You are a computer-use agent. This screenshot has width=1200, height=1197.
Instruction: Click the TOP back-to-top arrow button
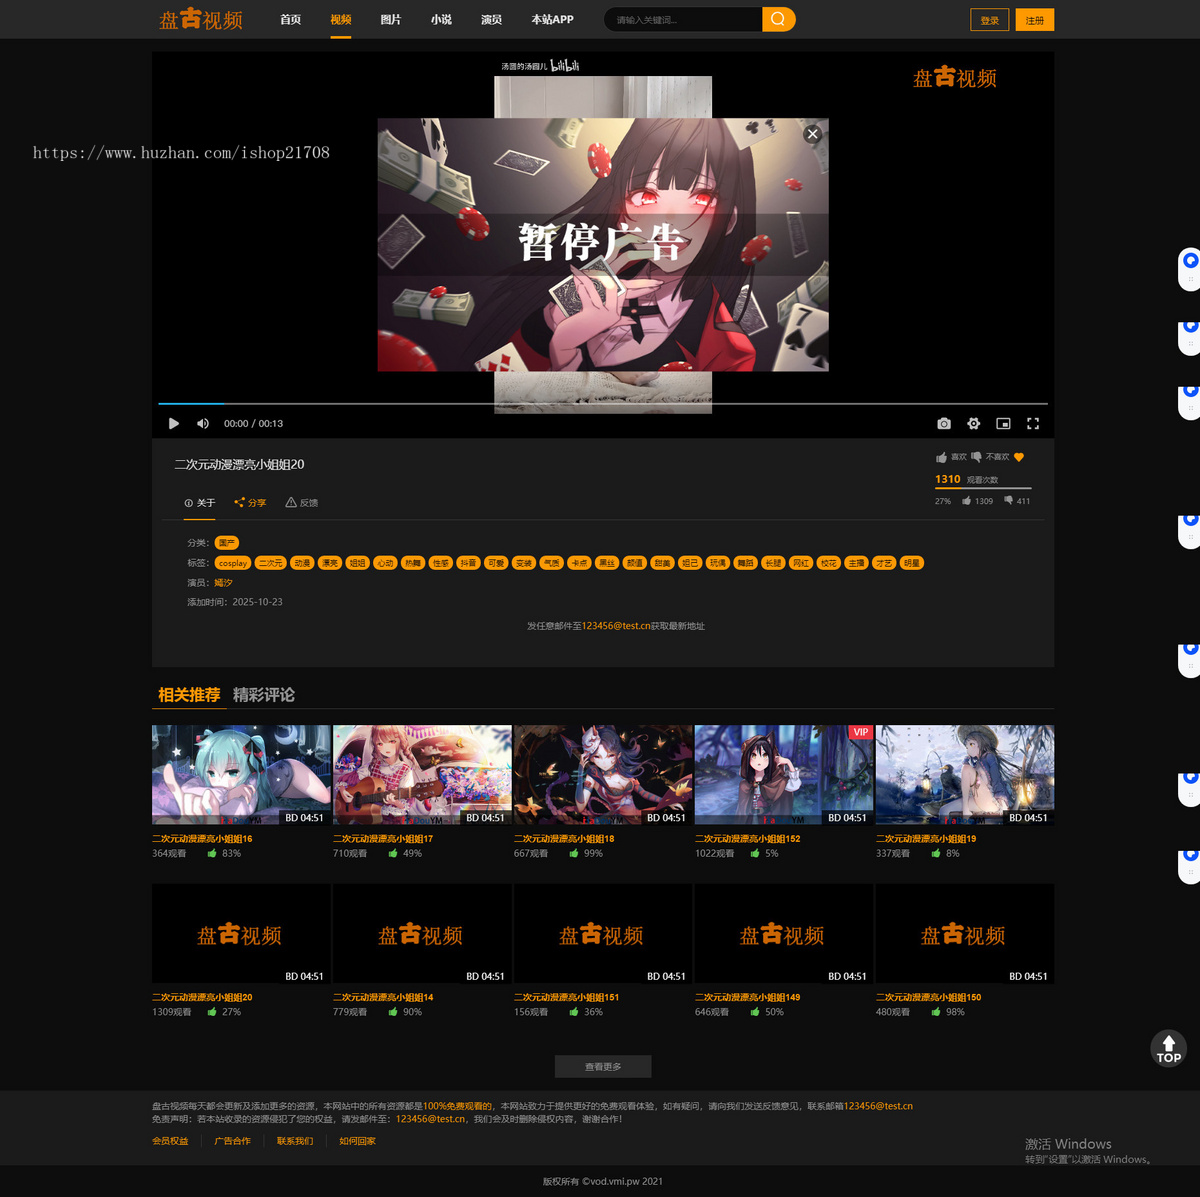(x=1169, y=1049)
